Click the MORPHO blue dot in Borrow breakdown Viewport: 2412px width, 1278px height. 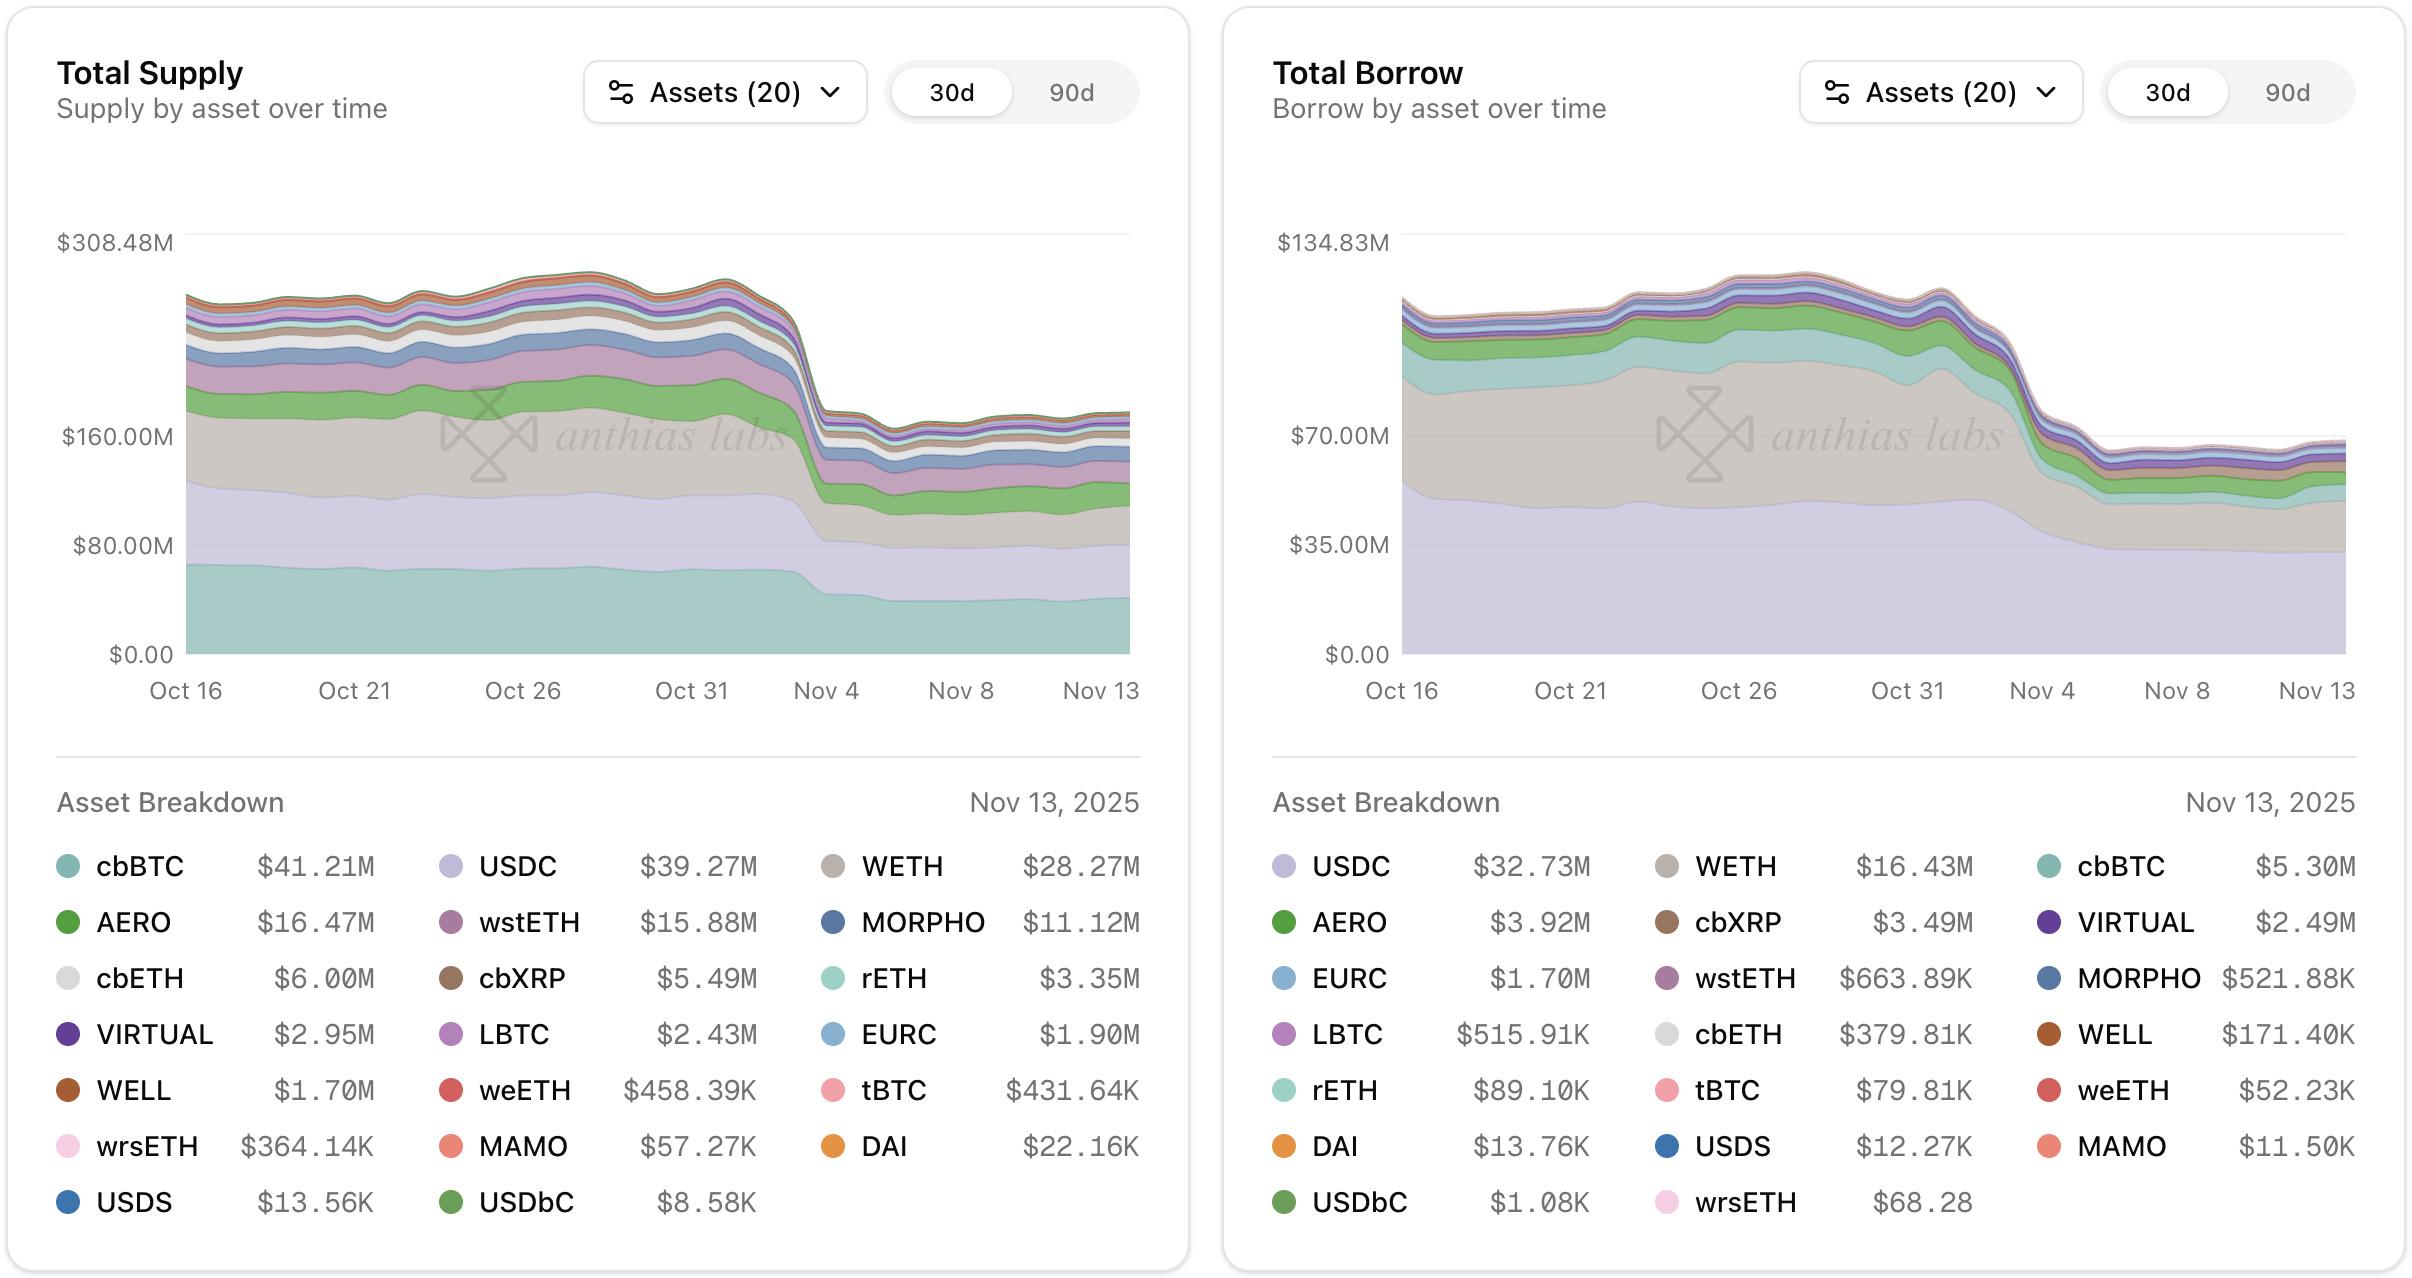coord(2049,978)
